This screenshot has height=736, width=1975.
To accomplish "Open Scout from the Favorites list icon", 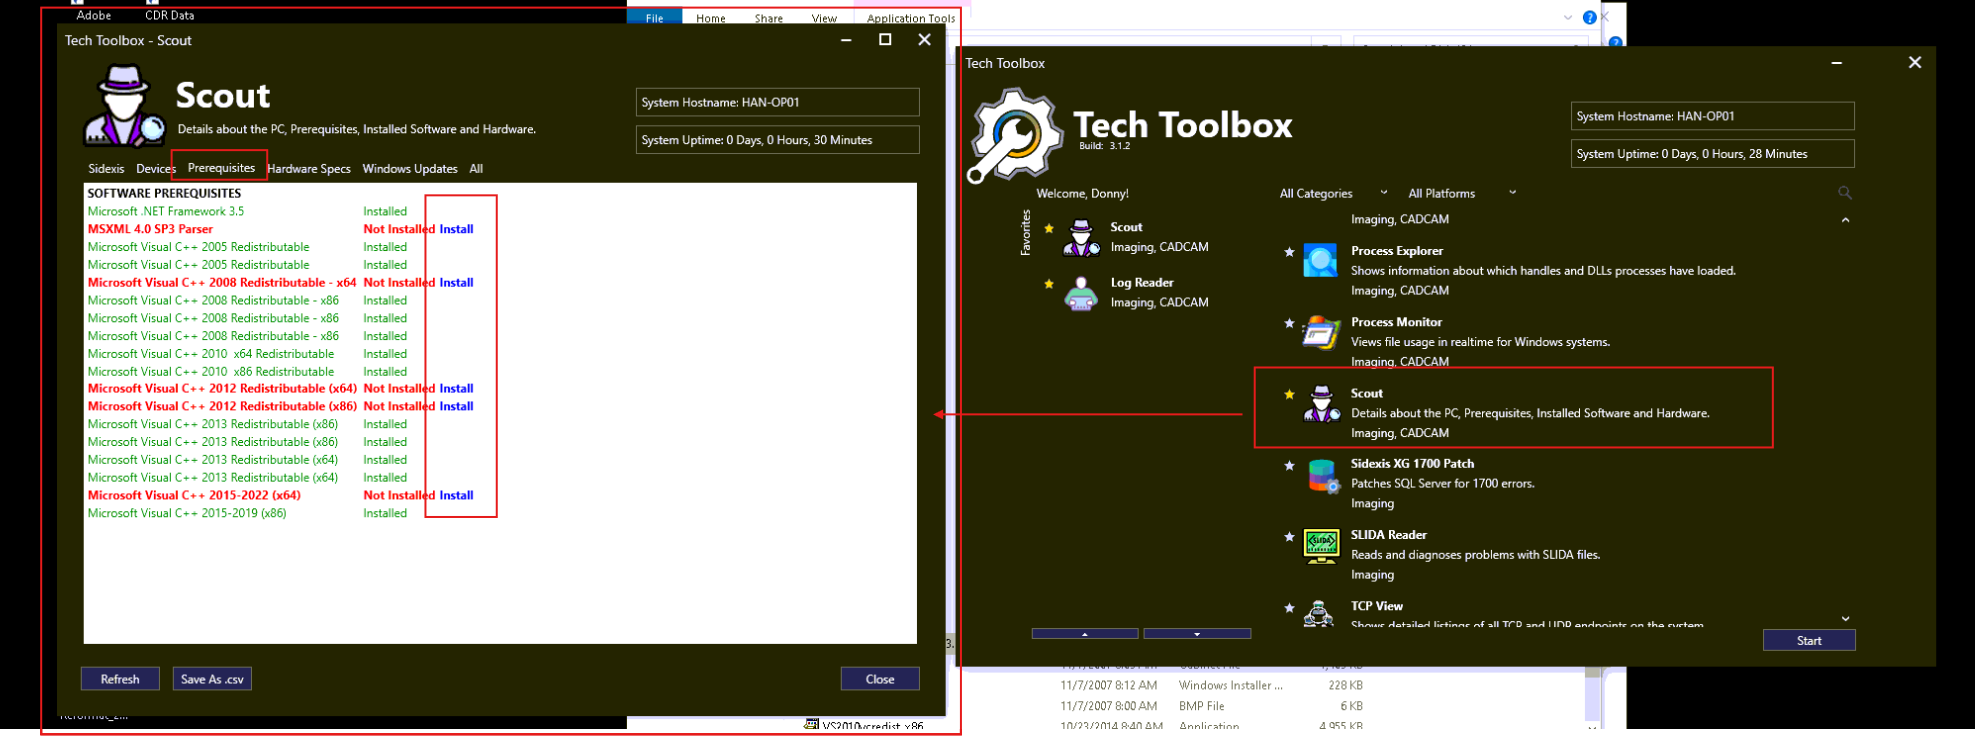I will pyautogui.click(x=1080, y=237).
